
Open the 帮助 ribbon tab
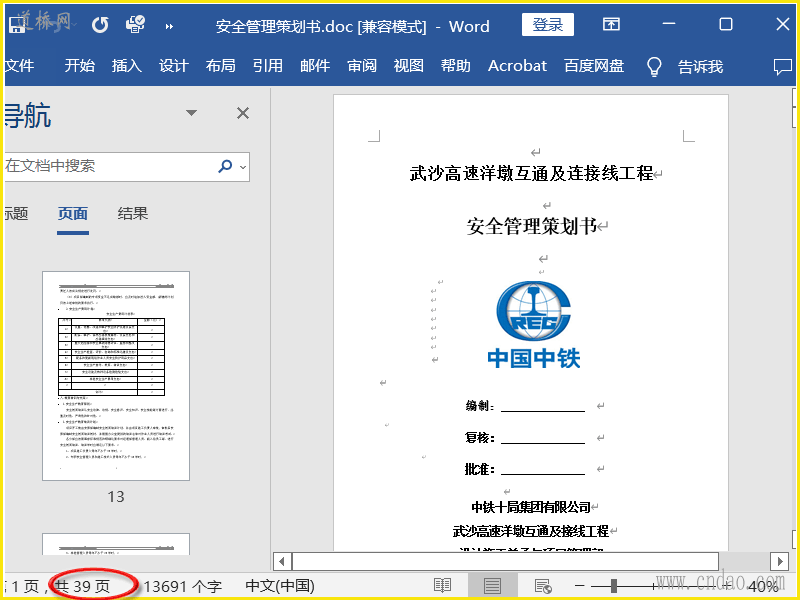coord(456,66)
